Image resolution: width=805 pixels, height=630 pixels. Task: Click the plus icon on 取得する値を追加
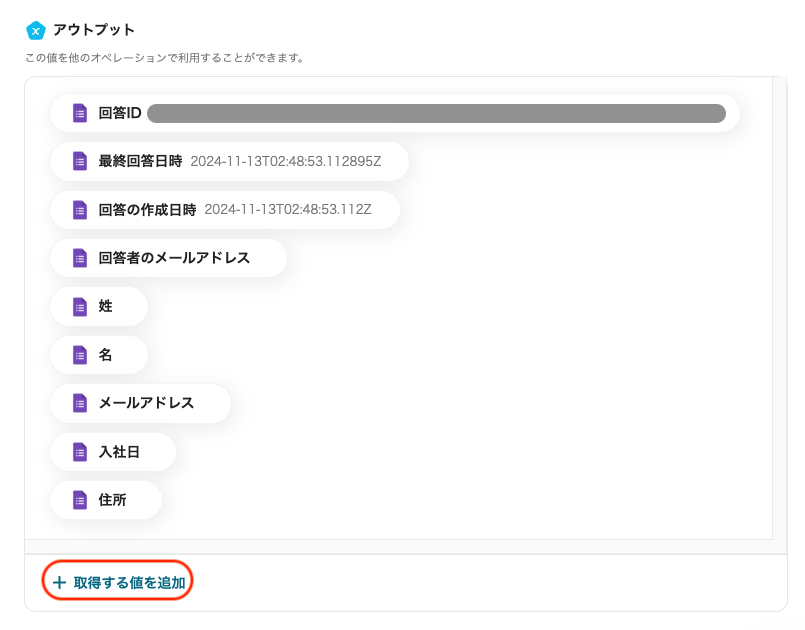[60, 580]
